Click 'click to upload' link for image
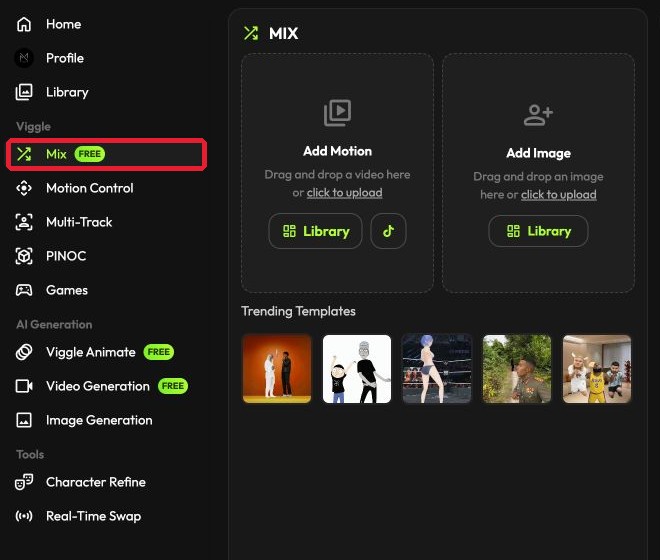The width and height of the screenshot is (660, 560). click(x=559, y=195)
